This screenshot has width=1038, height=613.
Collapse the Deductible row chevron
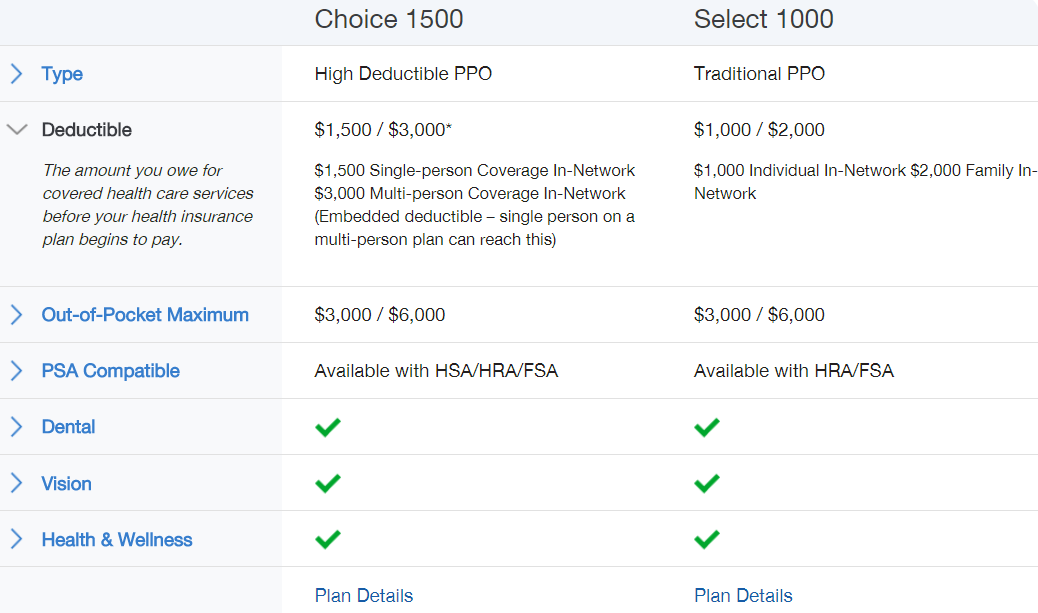pos(16,130)
